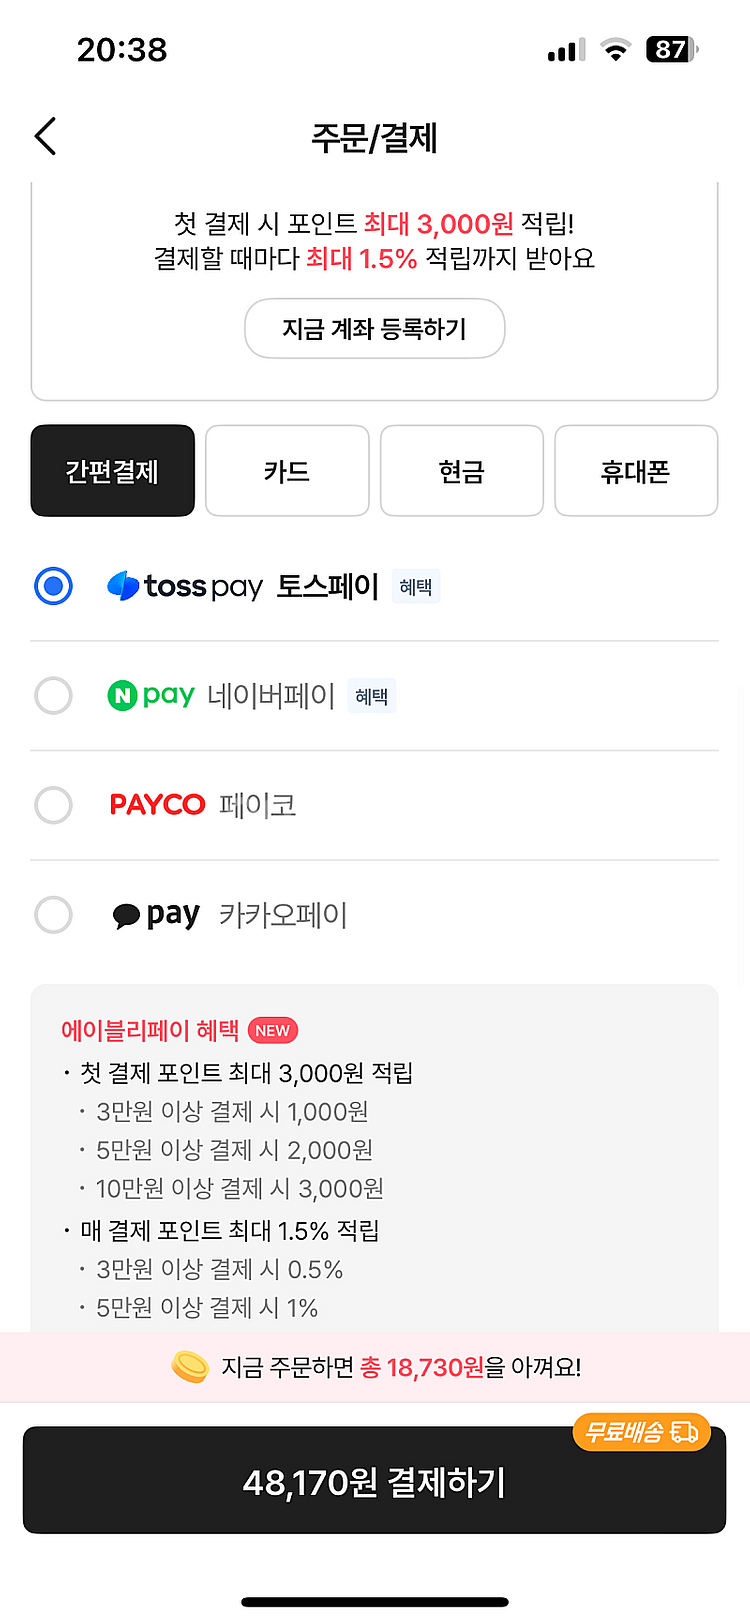Tap the PAYCO logo
This screenshot has width=750, height=1623.
pos(157,805)
